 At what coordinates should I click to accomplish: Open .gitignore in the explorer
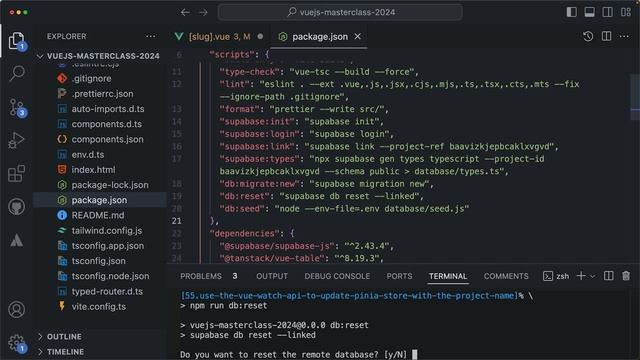point(100,78)
